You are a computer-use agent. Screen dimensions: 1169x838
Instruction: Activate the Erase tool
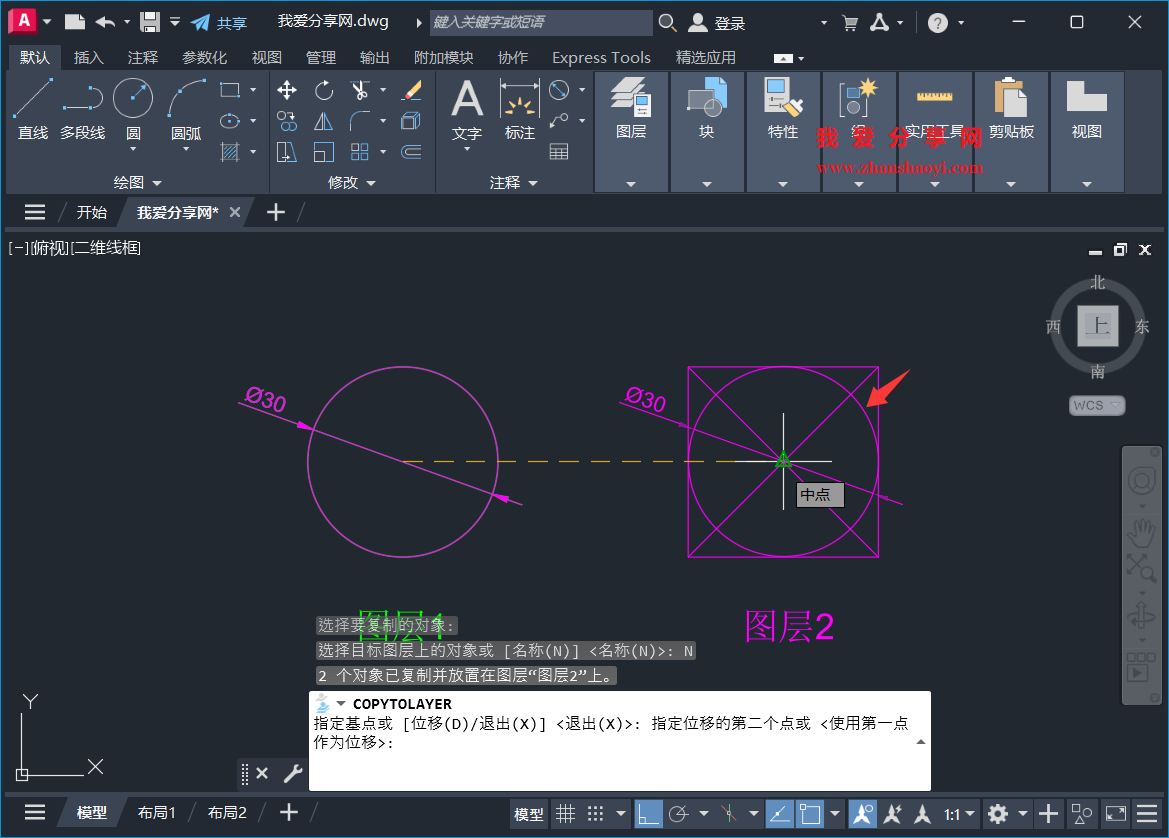411,90
